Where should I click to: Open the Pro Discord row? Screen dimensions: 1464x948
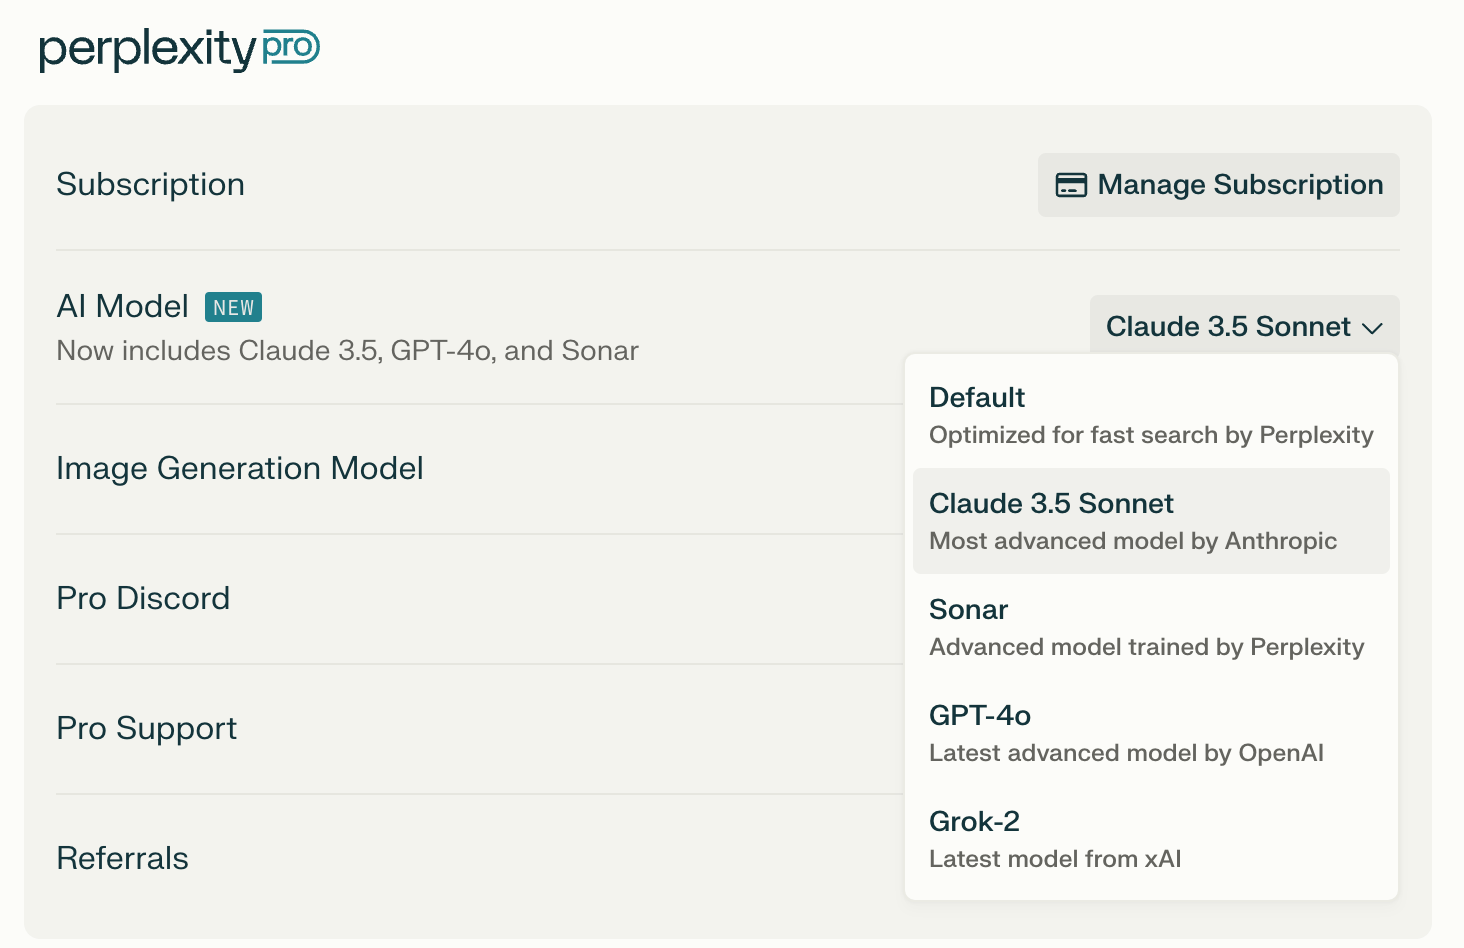coord(143,598)
